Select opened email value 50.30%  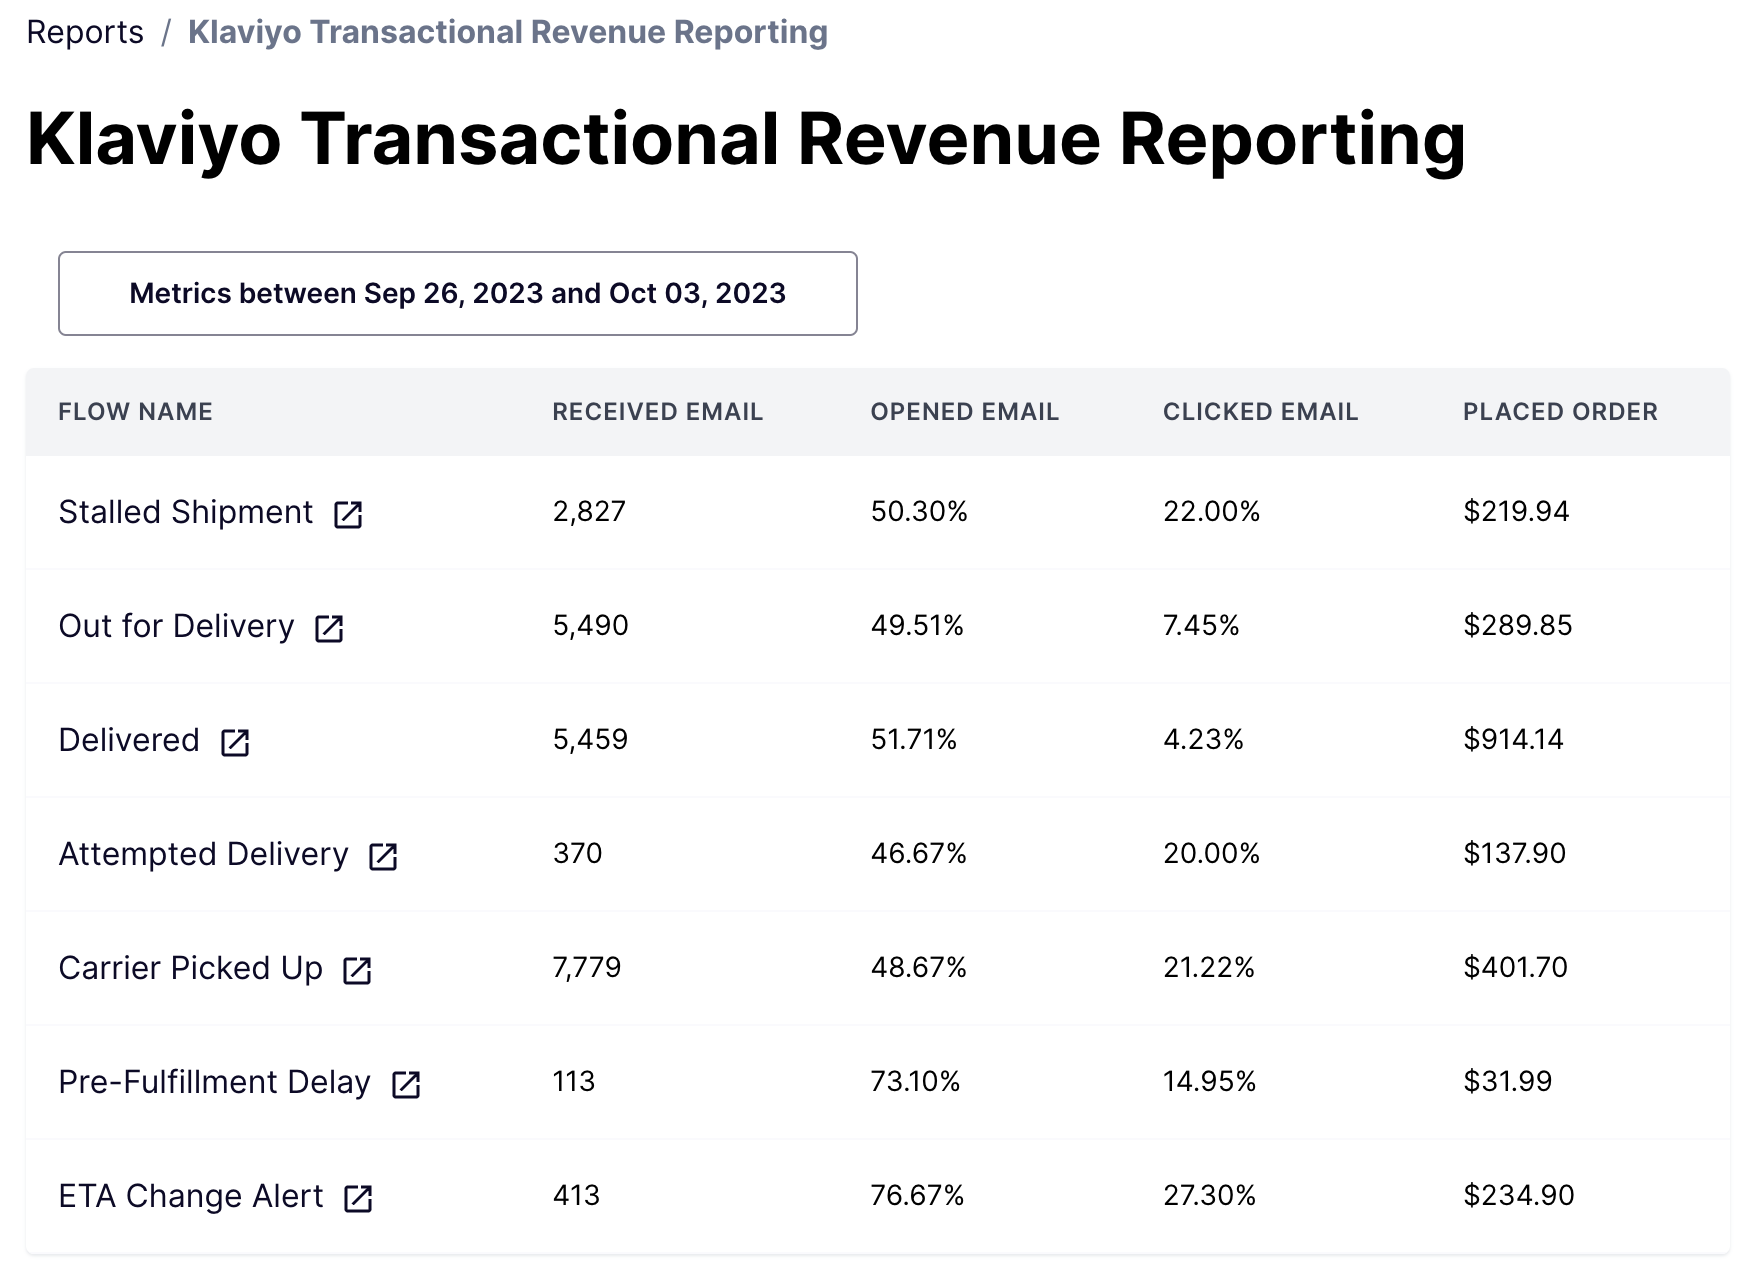[919, 511]
